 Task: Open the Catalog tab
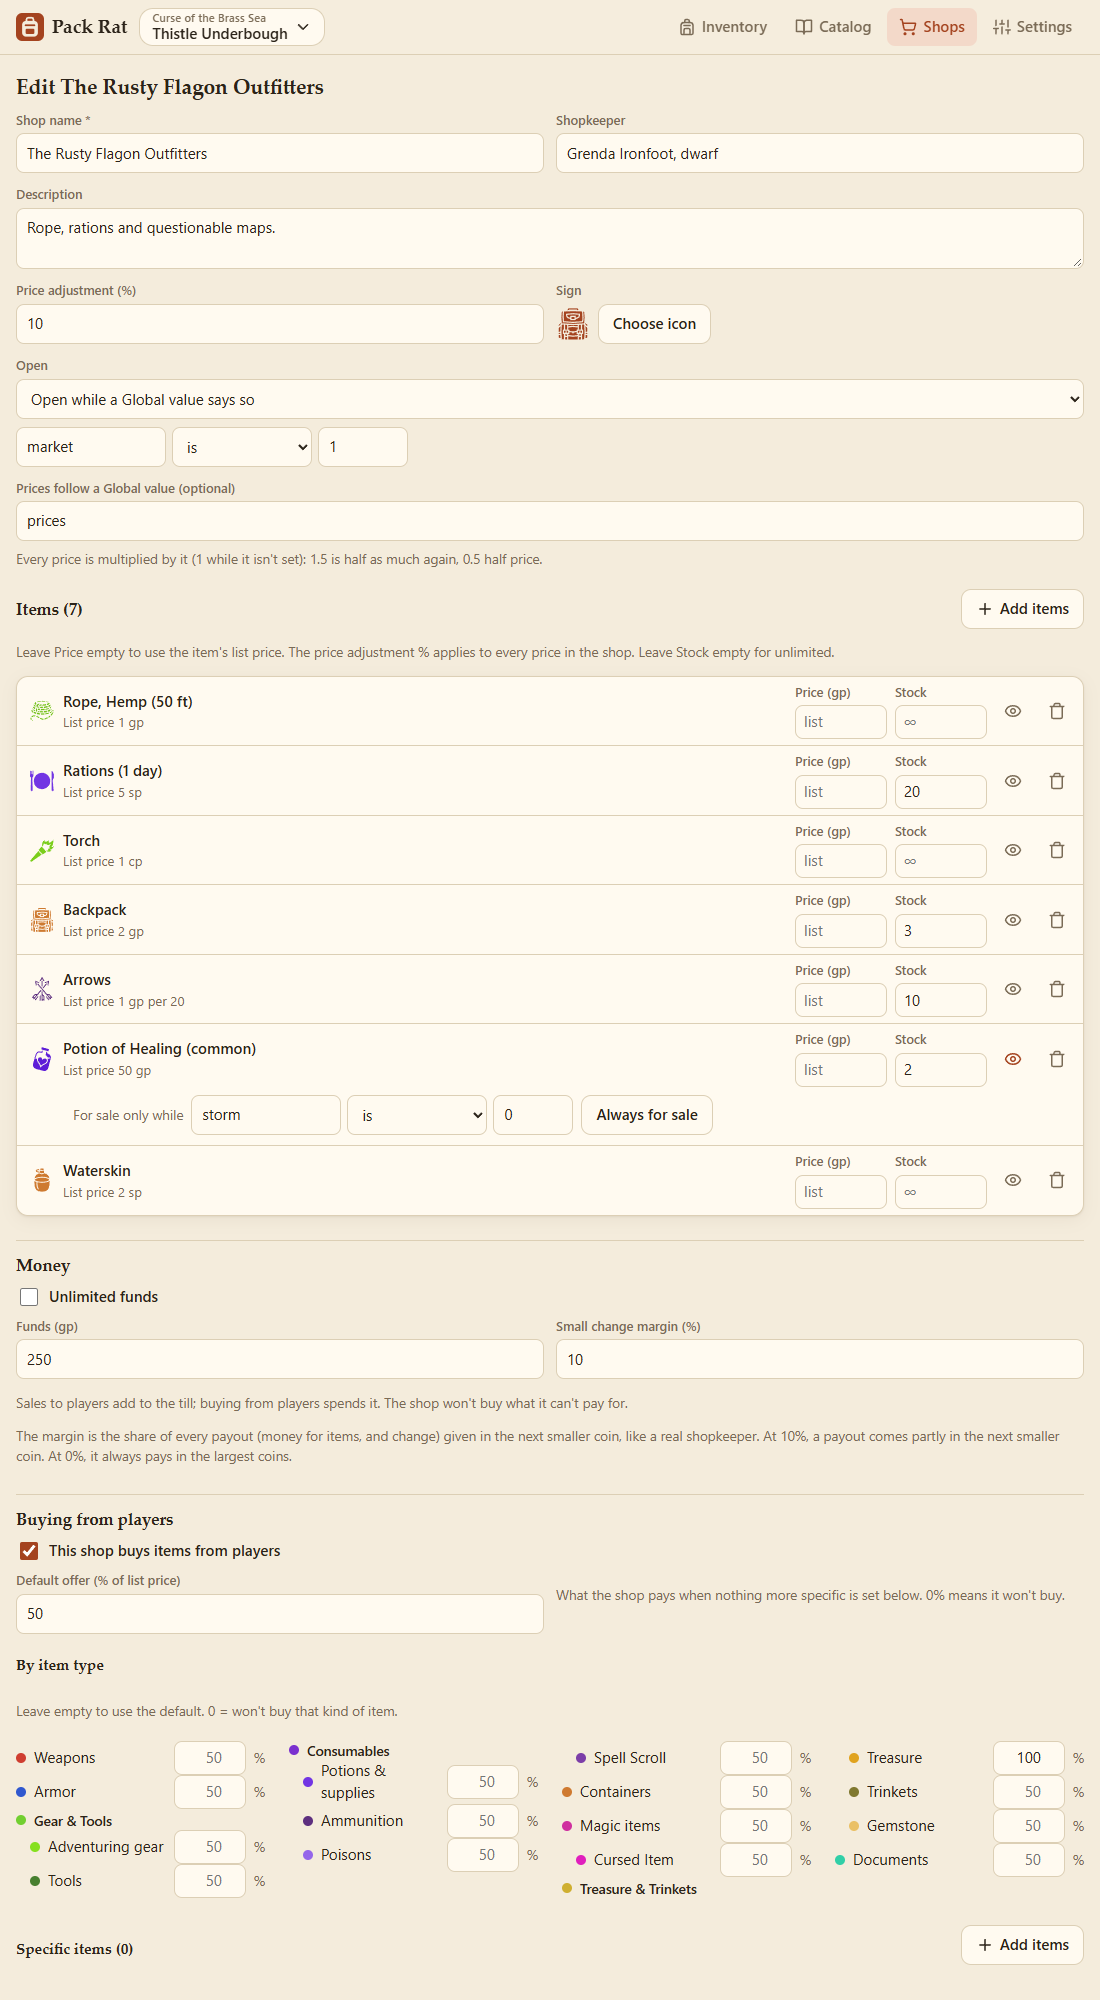833,27
